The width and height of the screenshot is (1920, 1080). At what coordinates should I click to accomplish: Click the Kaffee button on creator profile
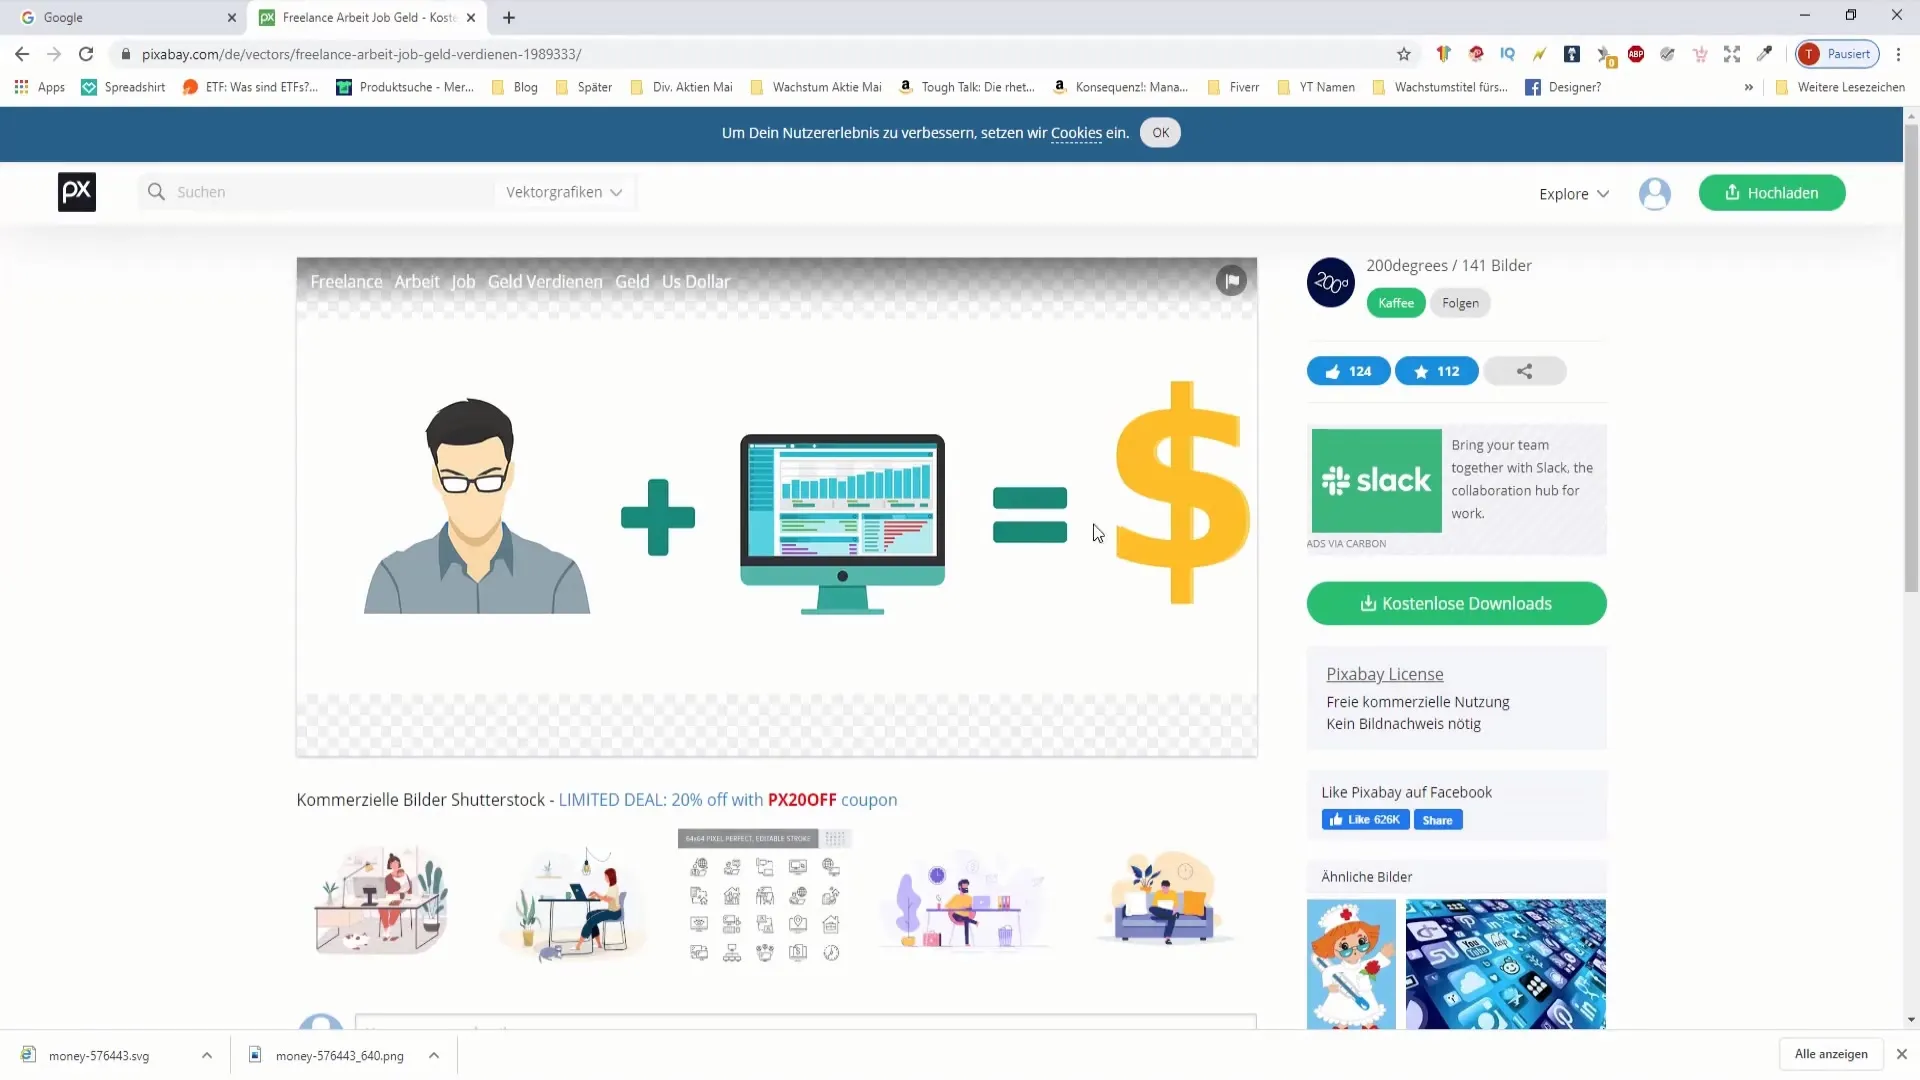coord(1396,303)
